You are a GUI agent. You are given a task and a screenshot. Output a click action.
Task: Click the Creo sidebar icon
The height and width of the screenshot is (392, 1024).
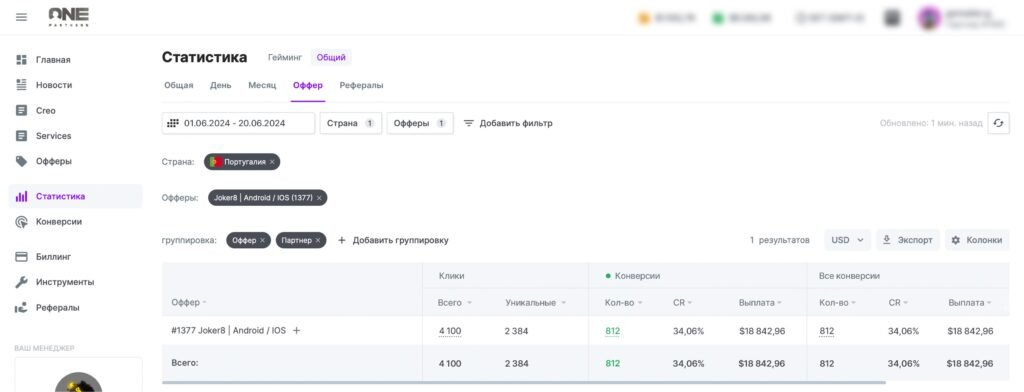pyautogui.click(x=21, y=110)
